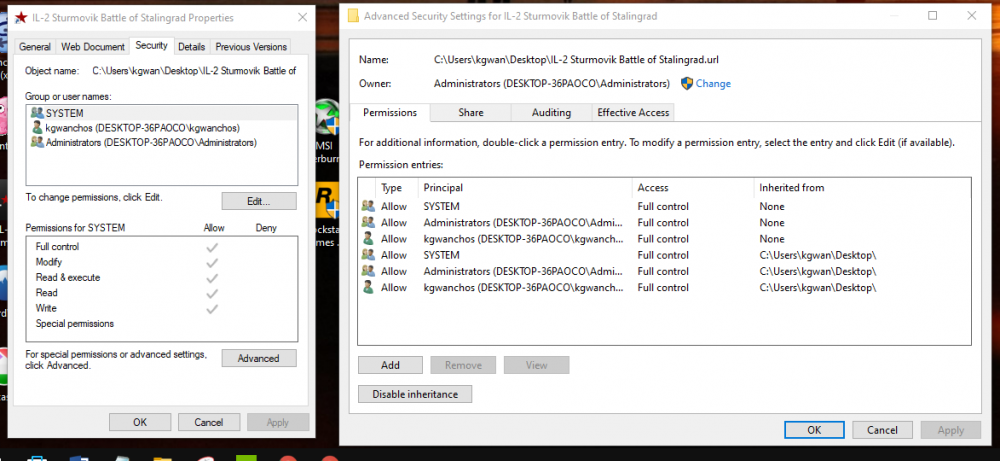Click the shield icon beside the Change link
1000x461 pixels.
(x=687, y=84)
